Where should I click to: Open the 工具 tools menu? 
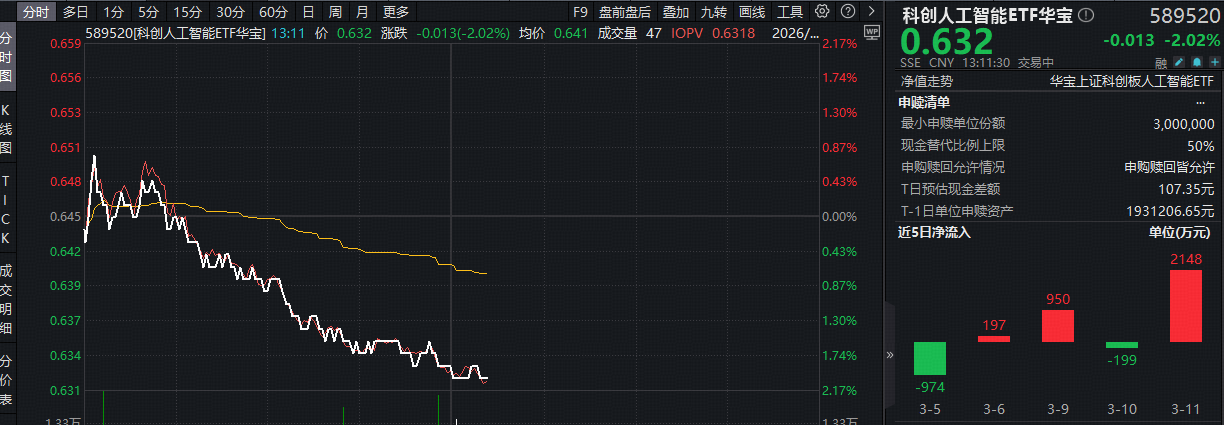[x=790, y=12]
